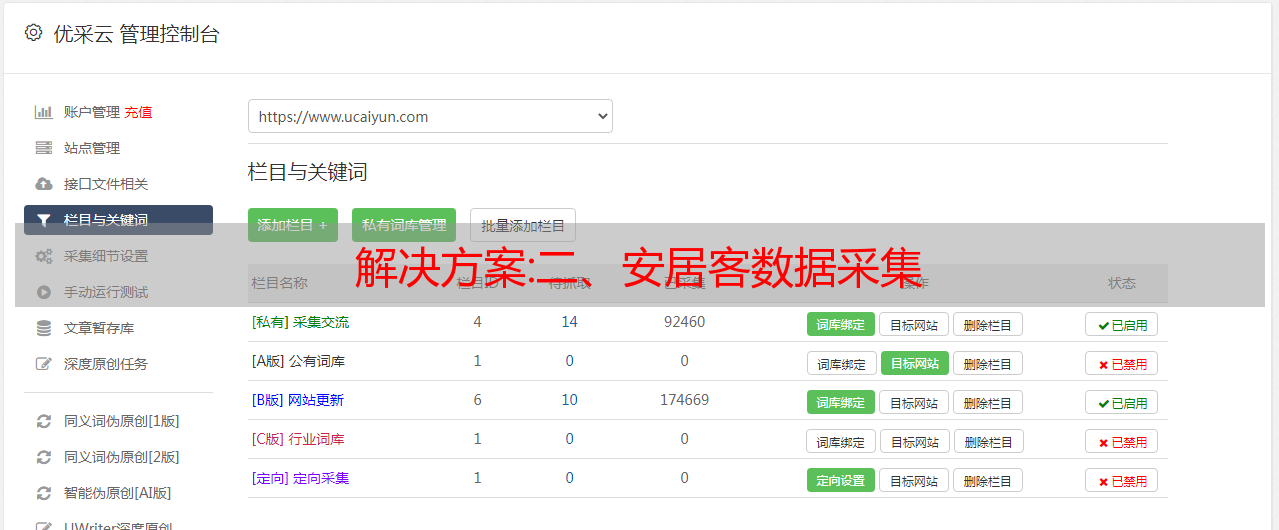Click the red 充值 link

pyautogui.click(x=139, y=112)
